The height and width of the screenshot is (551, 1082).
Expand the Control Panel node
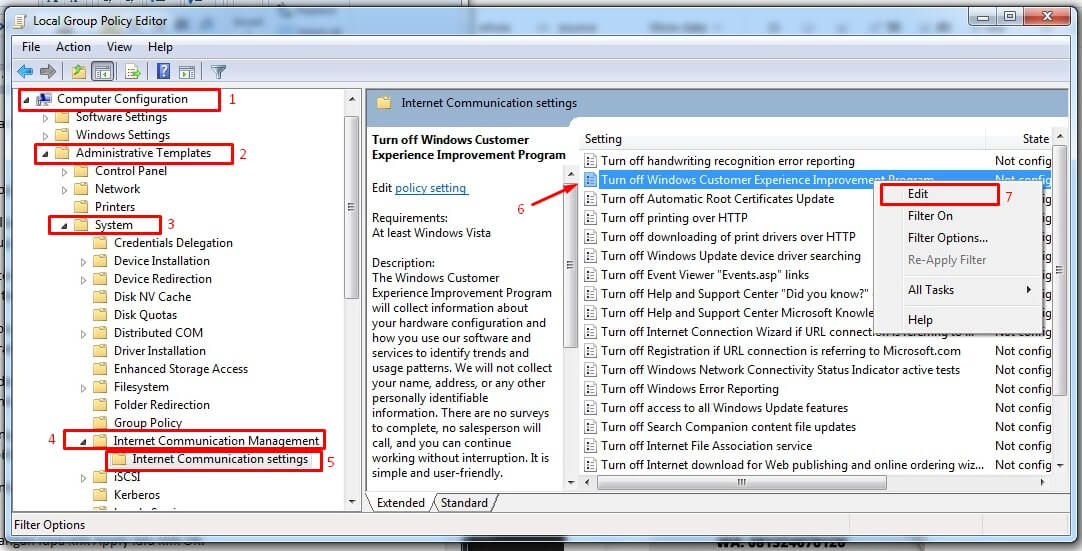point(65,171)
